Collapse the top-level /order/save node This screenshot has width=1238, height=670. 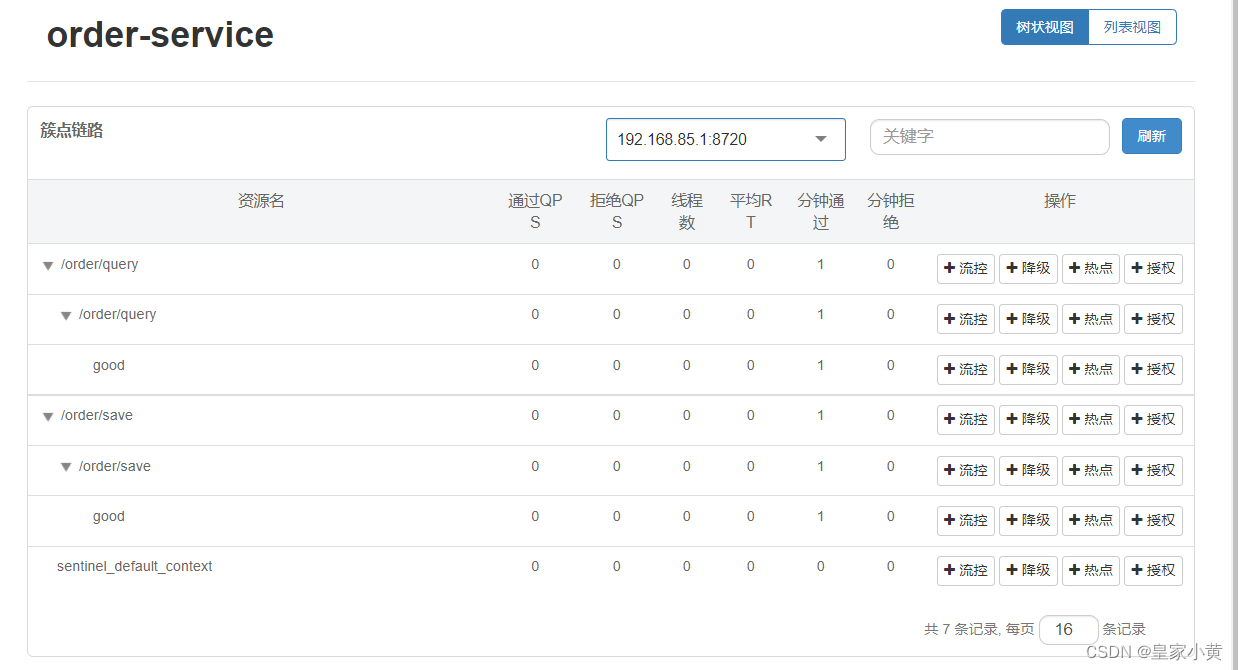47,417
